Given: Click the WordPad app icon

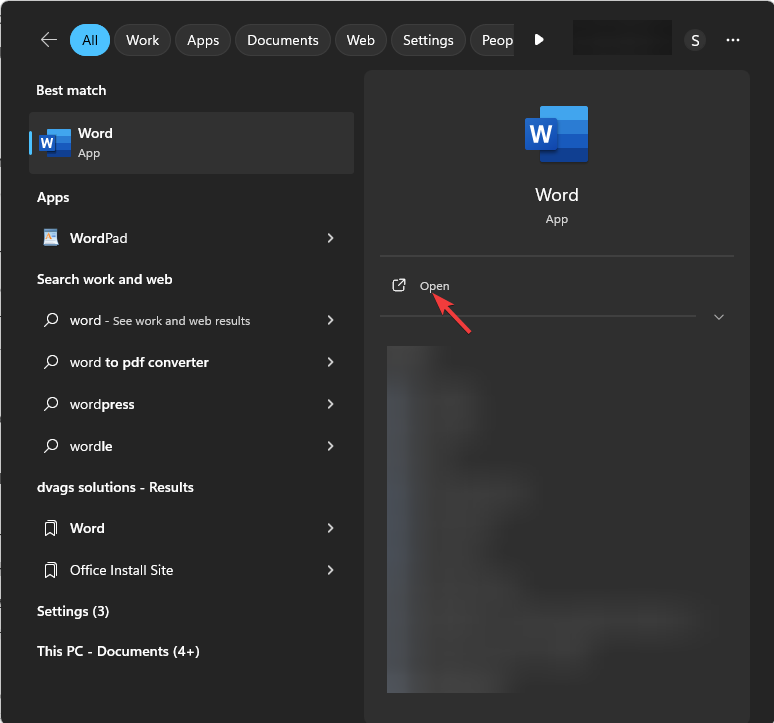Looking at the screenshot, I should (51, 238).
